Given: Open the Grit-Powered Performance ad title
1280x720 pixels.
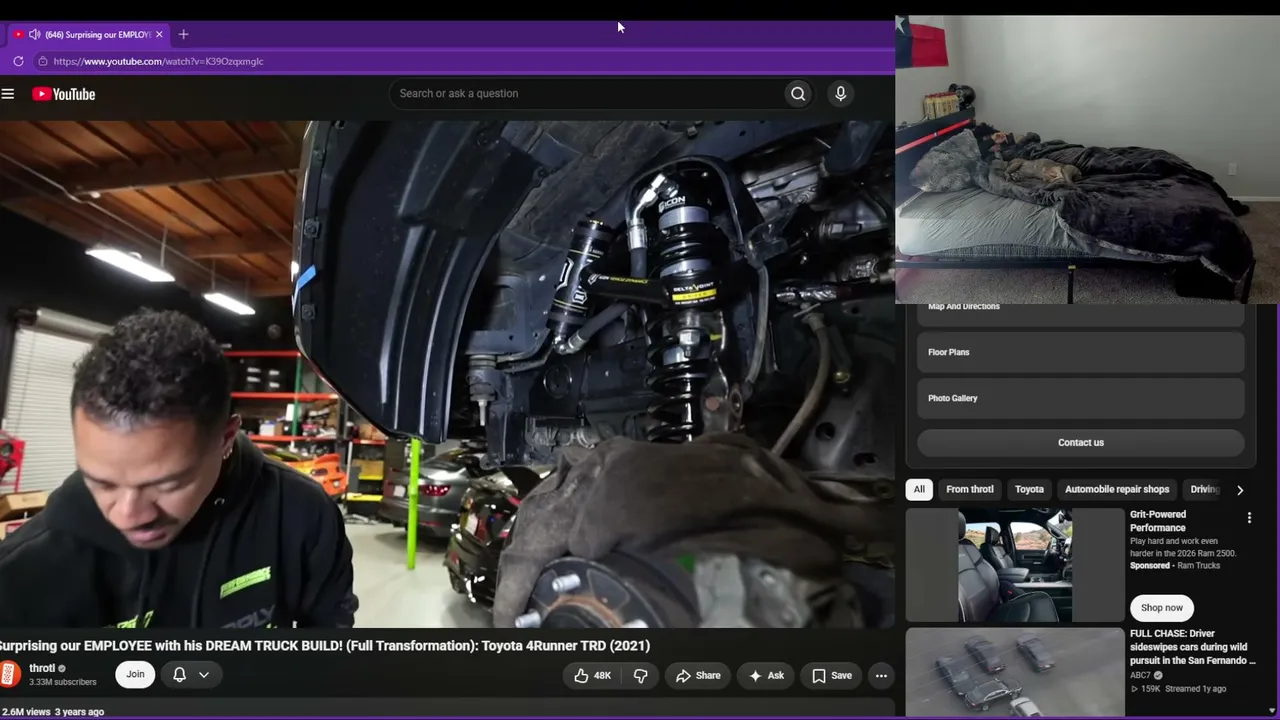Looking at the screenshot, I should click(x=1158, y=521).
